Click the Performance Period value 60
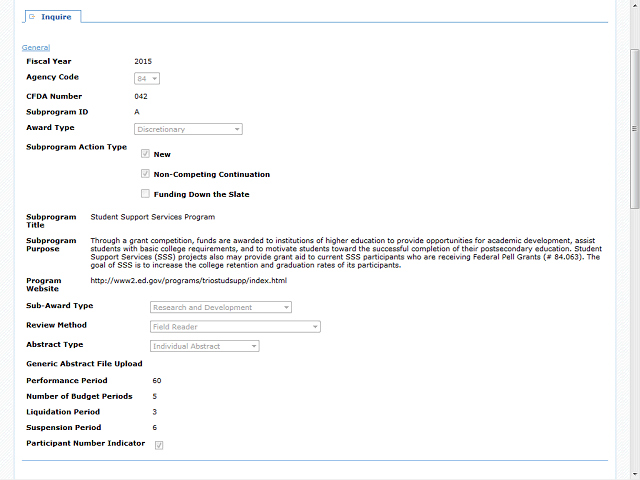640x480 pixels. click(x=157, y=380)
